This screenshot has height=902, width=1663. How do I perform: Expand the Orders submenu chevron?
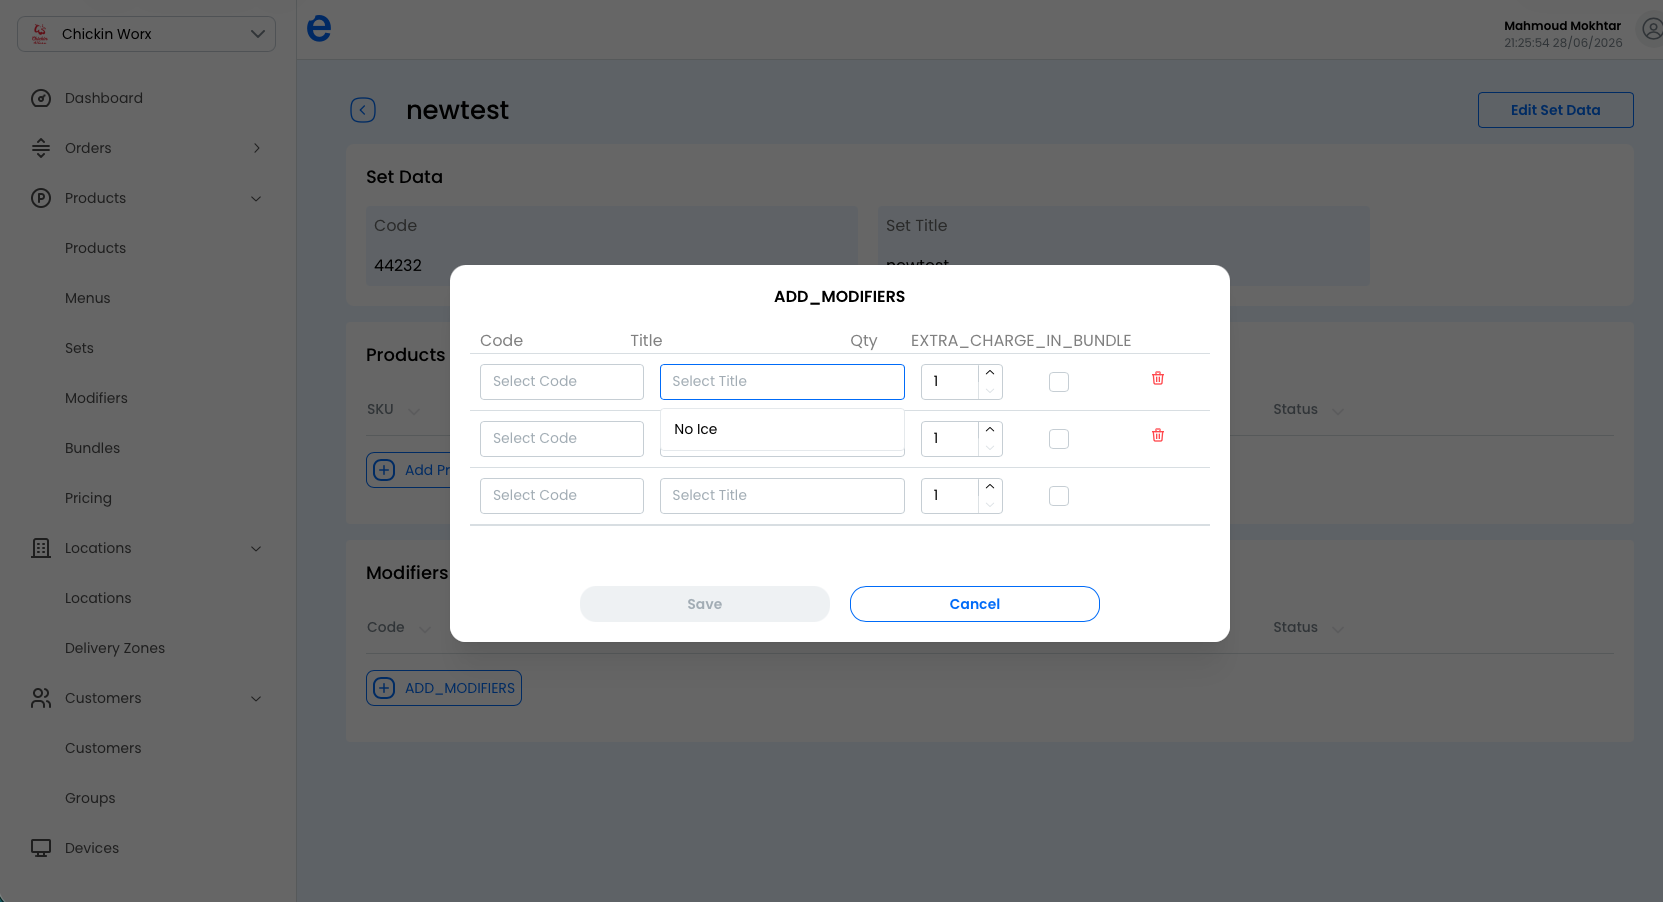coord(257,148)
